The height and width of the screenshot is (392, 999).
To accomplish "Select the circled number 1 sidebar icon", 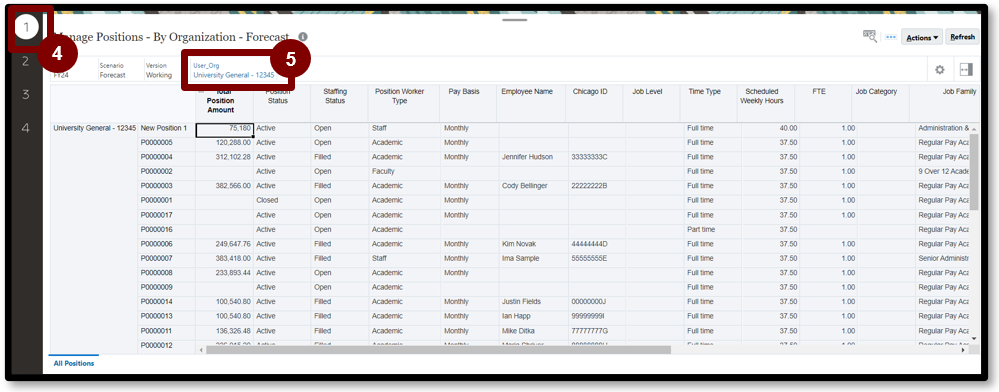I will (x=26, y=27).
